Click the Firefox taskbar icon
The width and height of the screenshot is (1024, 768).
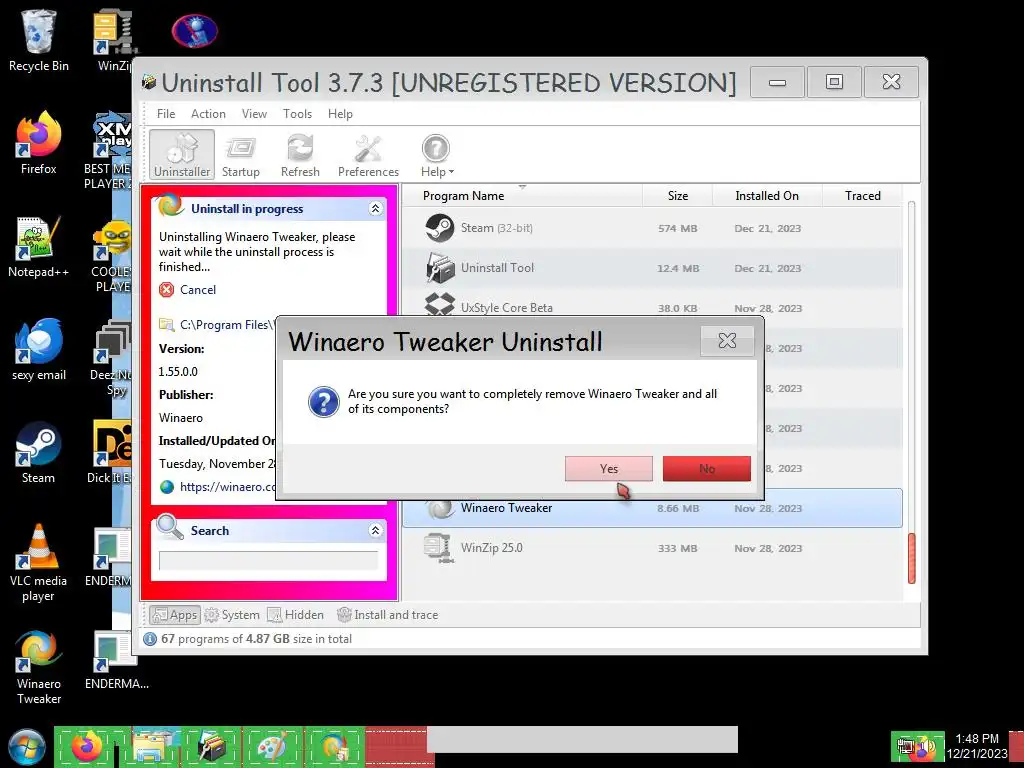pyautogui.click(x=87, y=747)
